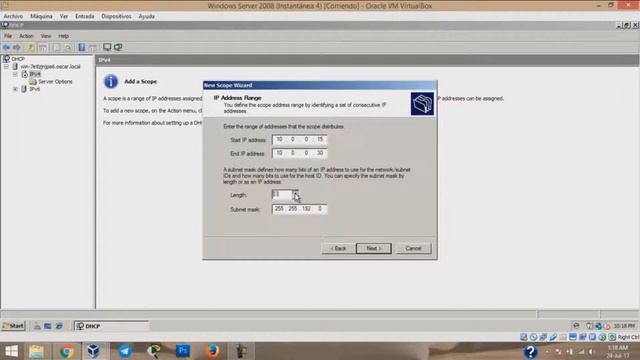Click the host volume tray icon
The width and height of the screenshot is (640, 360).
tap(591, 351)
